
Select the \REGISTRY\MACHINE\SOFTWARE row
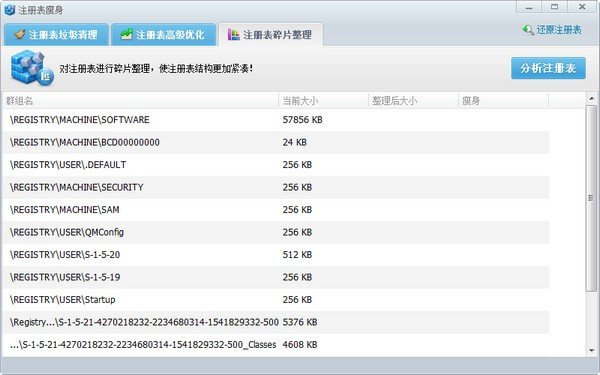(x=276, y=120)
